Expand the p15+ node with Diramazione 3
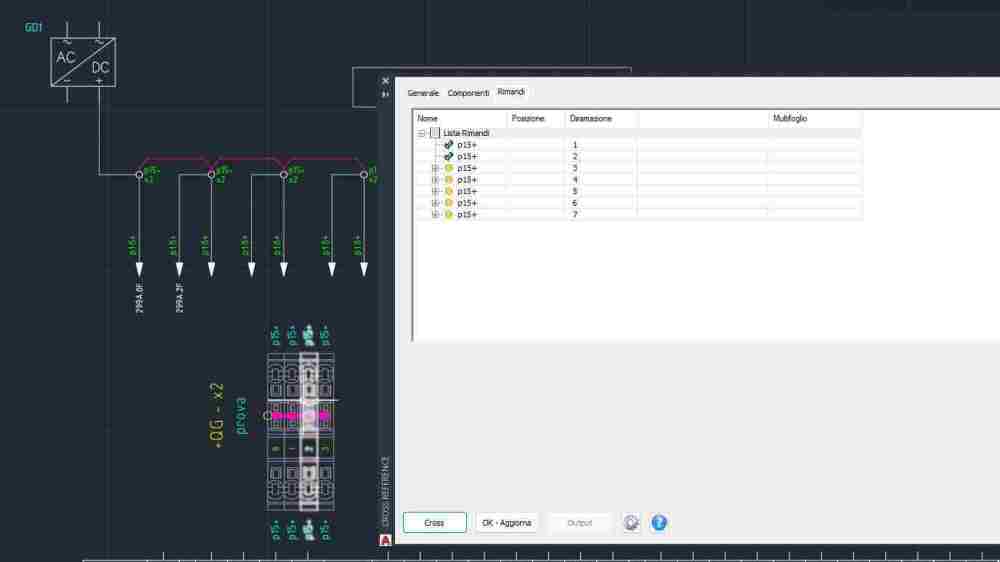The width and height of the screenshot is (1000, 562). point(436,168)
